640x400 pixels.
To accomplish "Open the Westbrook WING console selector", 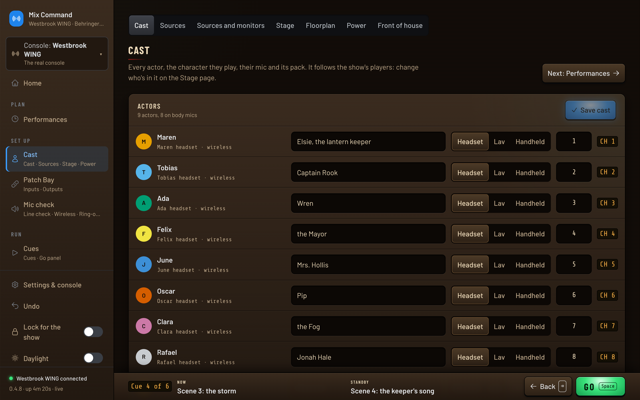I will point(57,53).
